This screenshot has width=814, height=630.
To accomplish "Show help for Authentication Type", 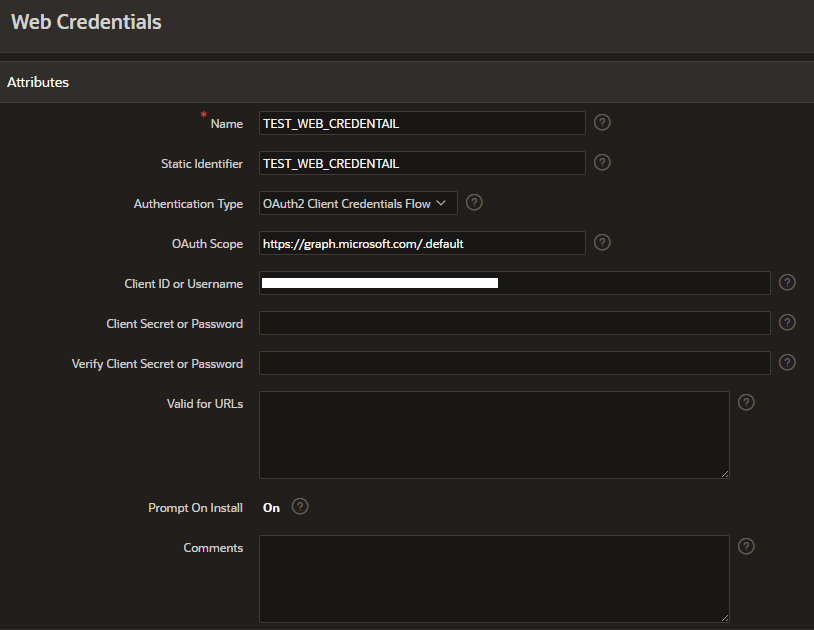I will tap(474, 202).
